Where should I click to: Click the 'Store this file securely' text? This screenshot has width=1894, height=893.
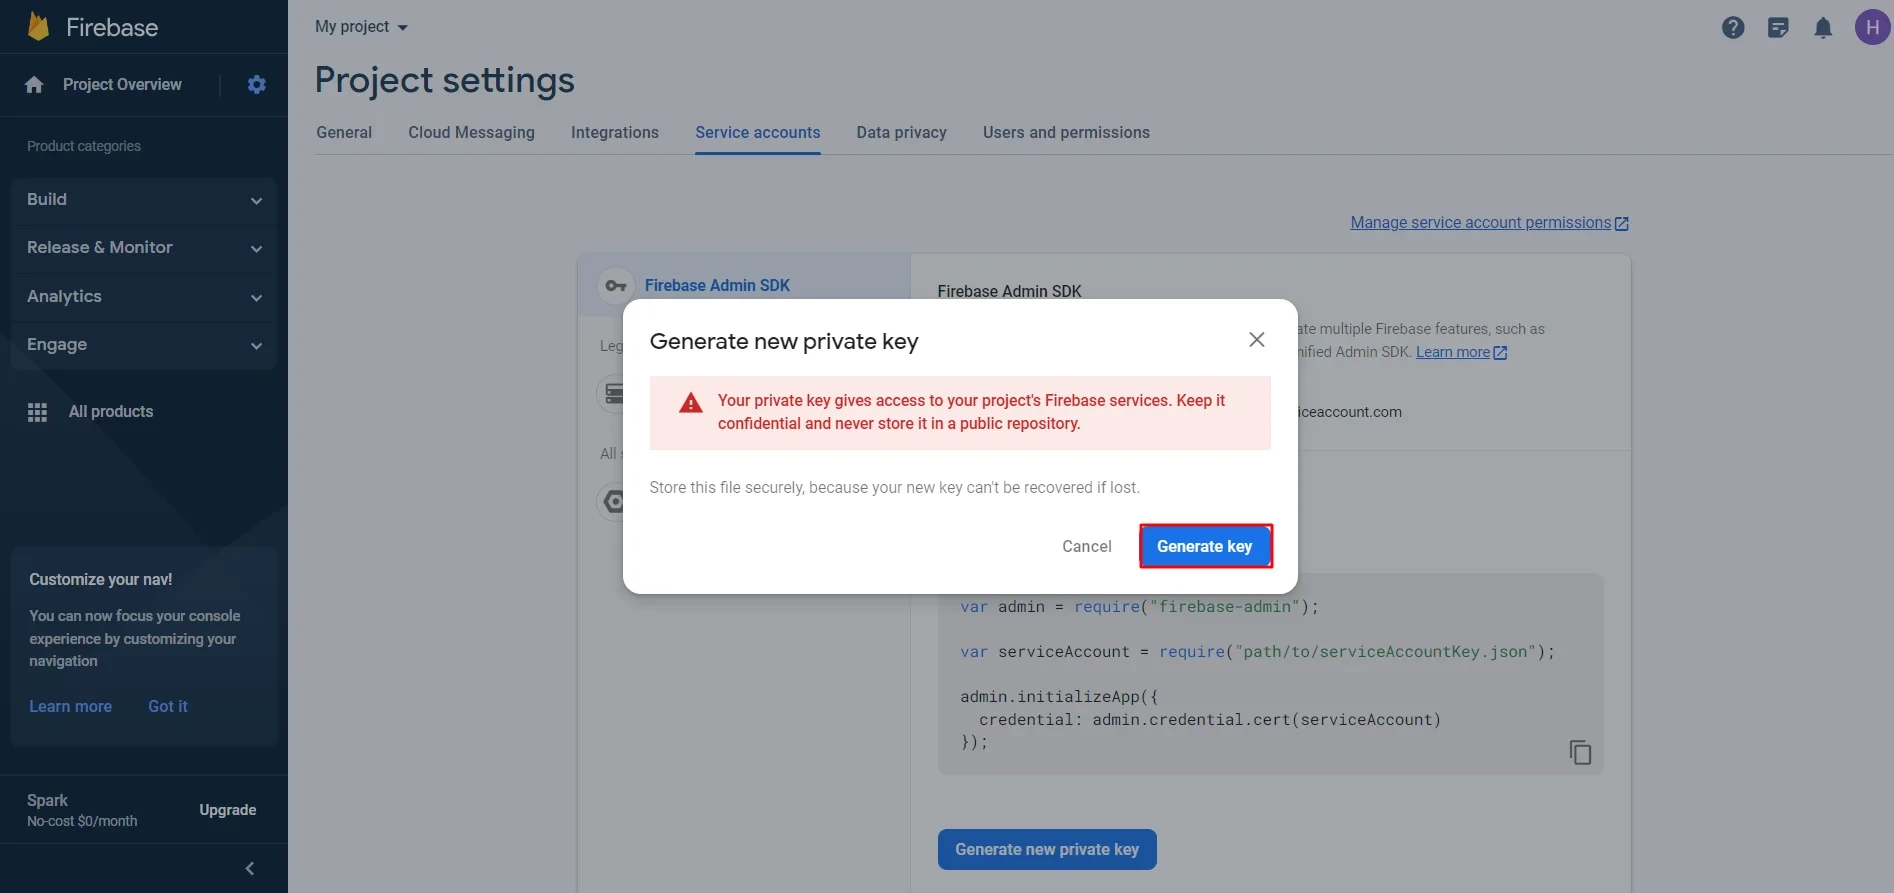tap(894, 488)
